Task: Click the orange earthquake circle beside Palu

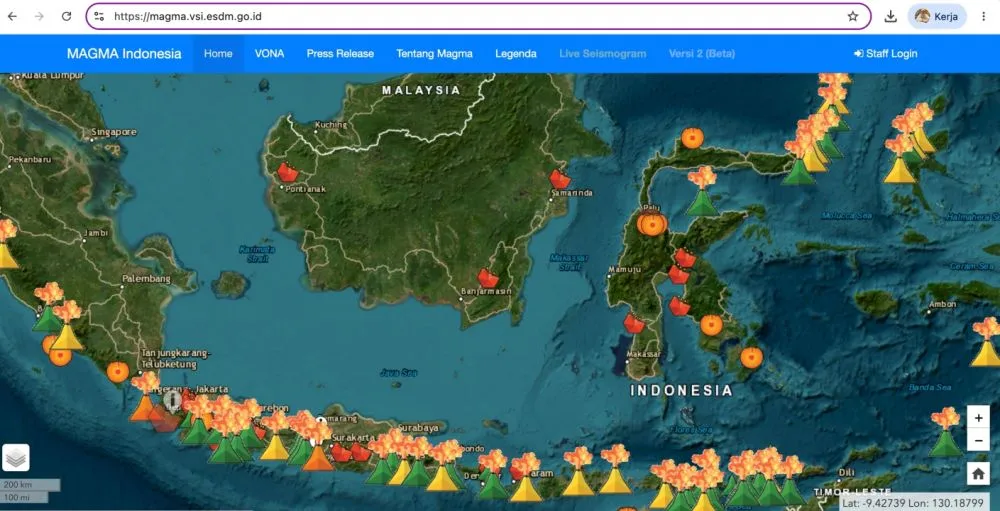Action: pos(652,225)
